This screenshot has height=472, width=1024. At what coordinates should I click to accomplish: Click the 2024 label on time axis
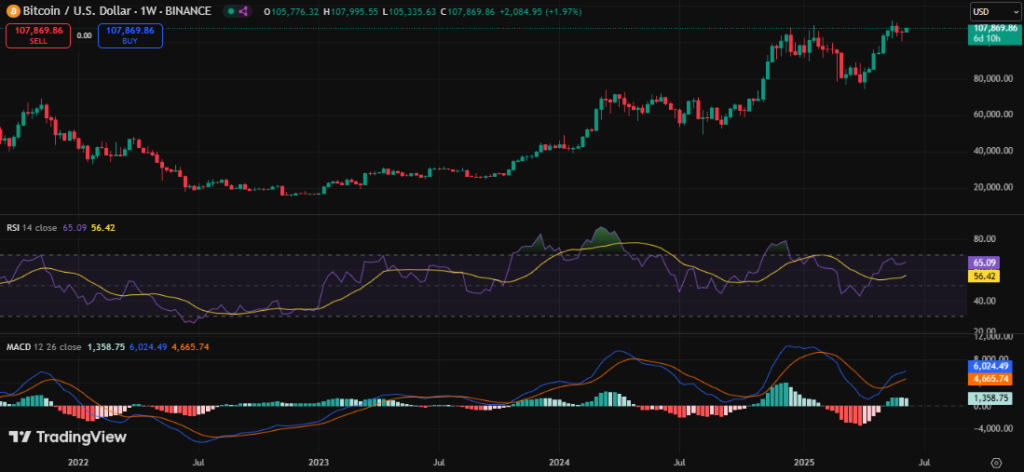[560, 462]
